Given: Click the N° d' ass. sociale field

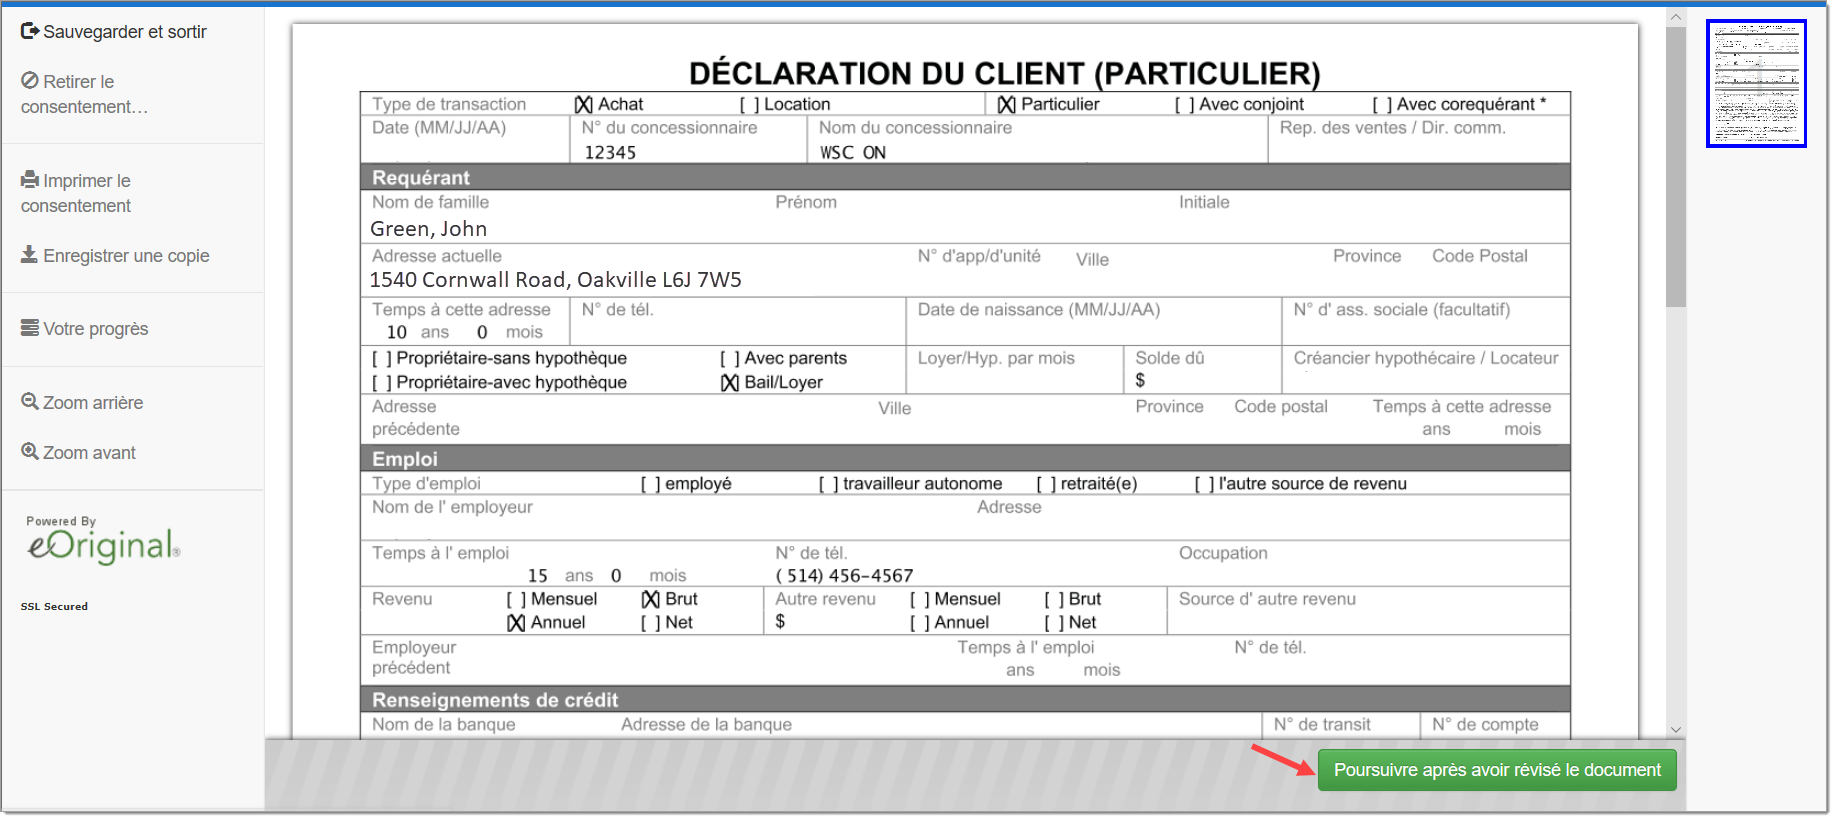Looking at the screenshot, I should [x=1426, y=321].
